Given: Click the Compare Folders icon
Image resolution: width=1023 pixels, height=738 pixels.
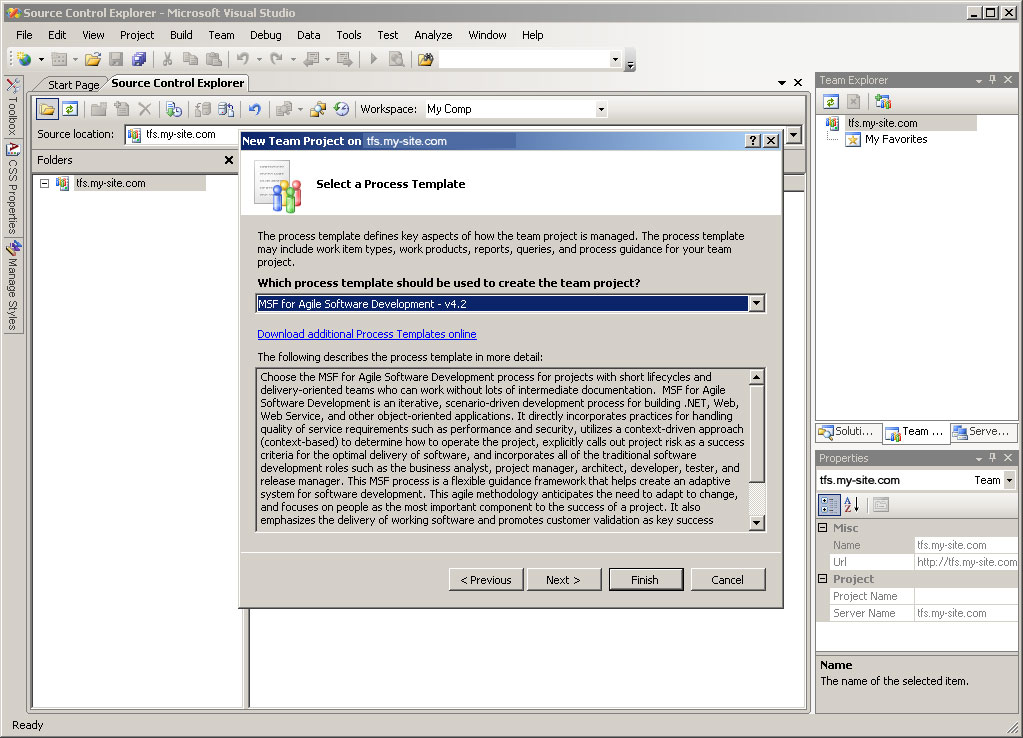Looking at the screenshot, I should (318, 109).
